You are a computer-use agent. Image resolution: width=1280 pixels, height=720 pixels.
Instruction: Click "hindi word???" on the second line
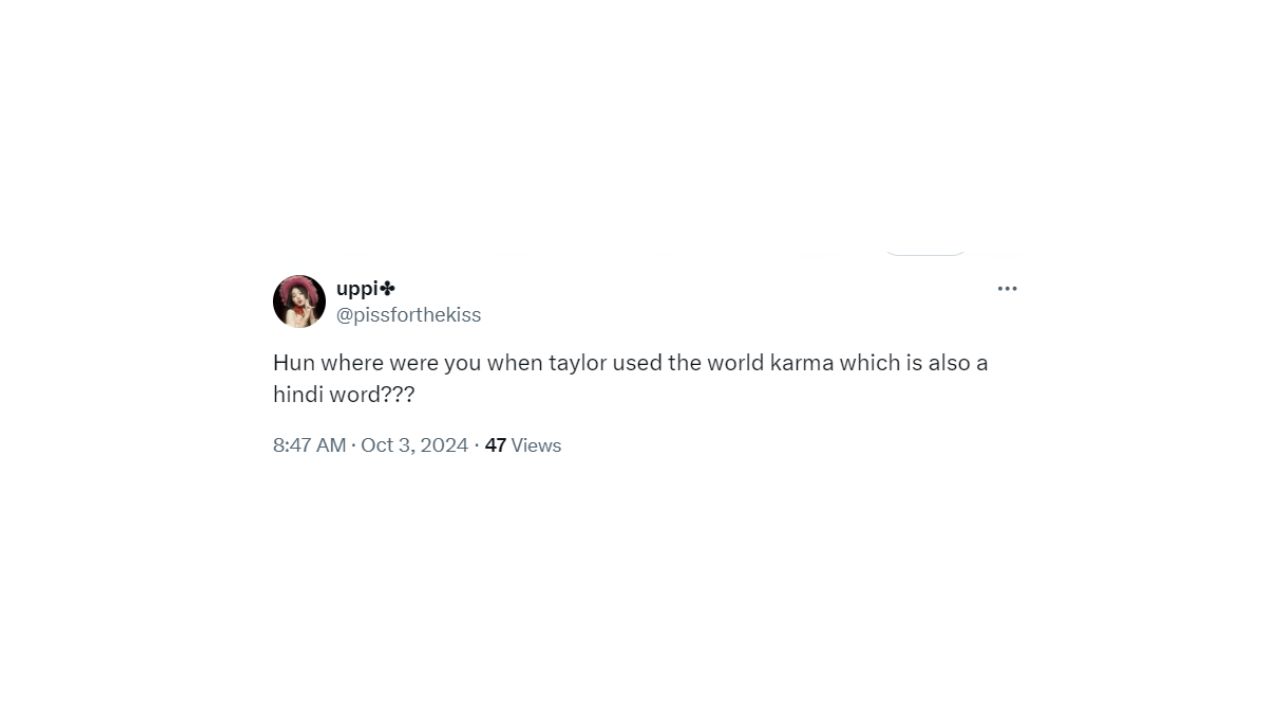343,394
